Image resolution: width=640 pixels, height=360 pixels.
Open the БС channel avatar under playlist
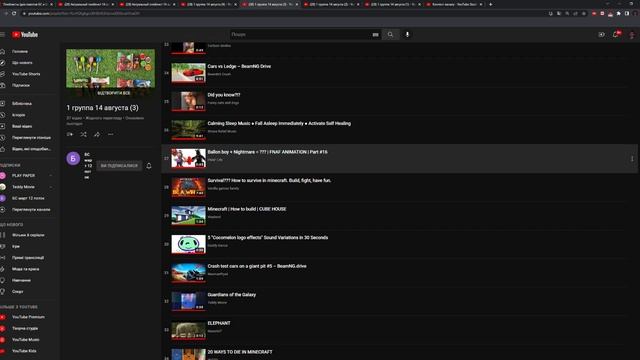pos(73,158)
